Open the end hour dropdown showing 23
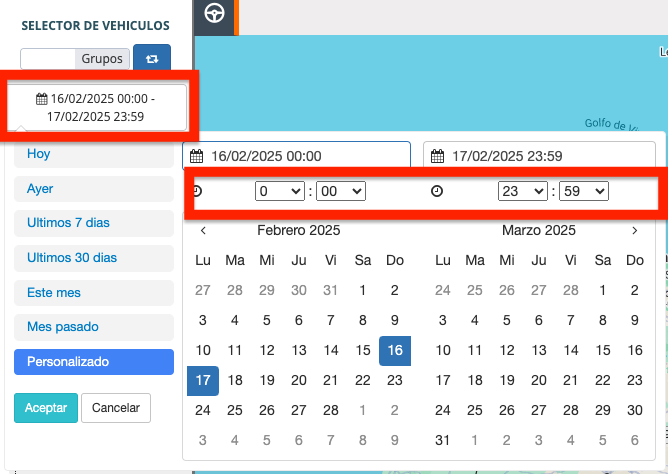Viewport: 668px width, 474px height. tap(522, 190)
